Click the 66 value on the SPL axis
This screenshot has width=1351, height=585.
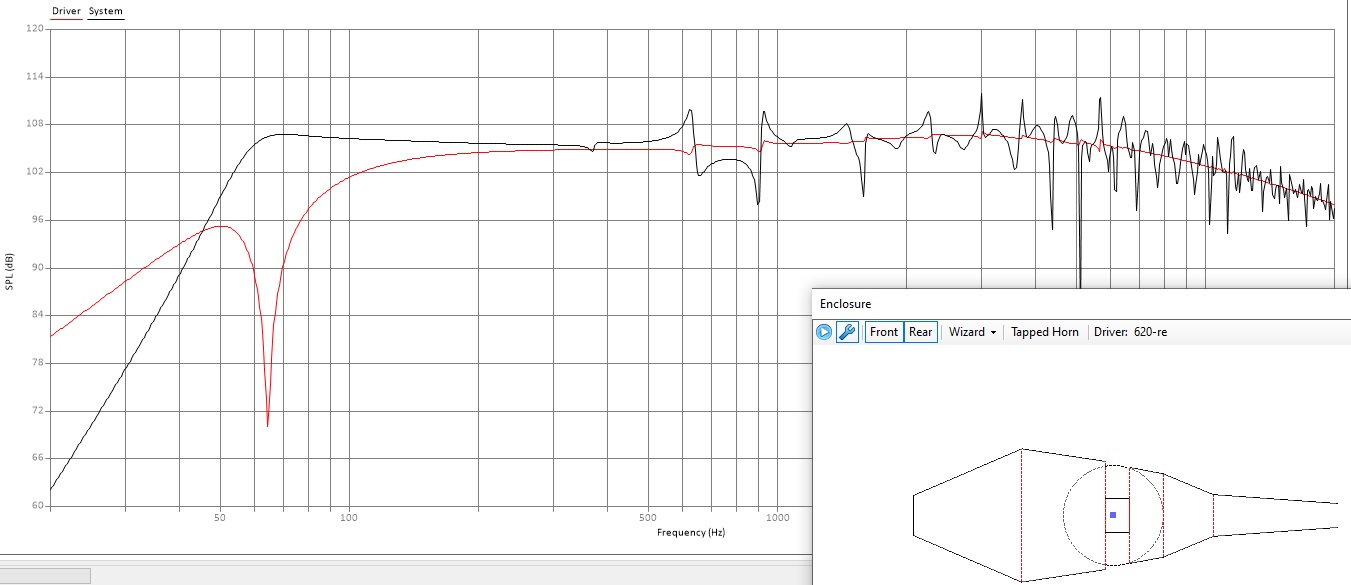tap(38, 458)
